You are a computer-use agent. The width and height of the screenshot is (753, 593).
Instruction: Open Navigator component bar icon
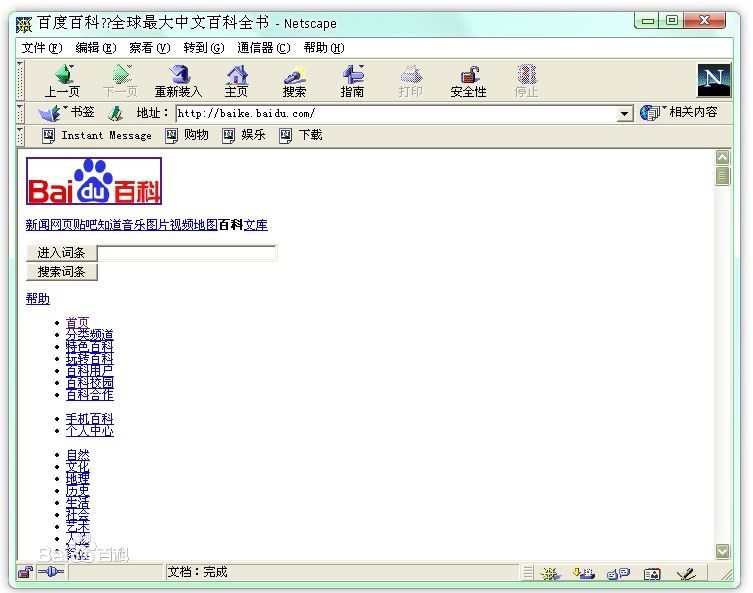(x=550, y=573)
